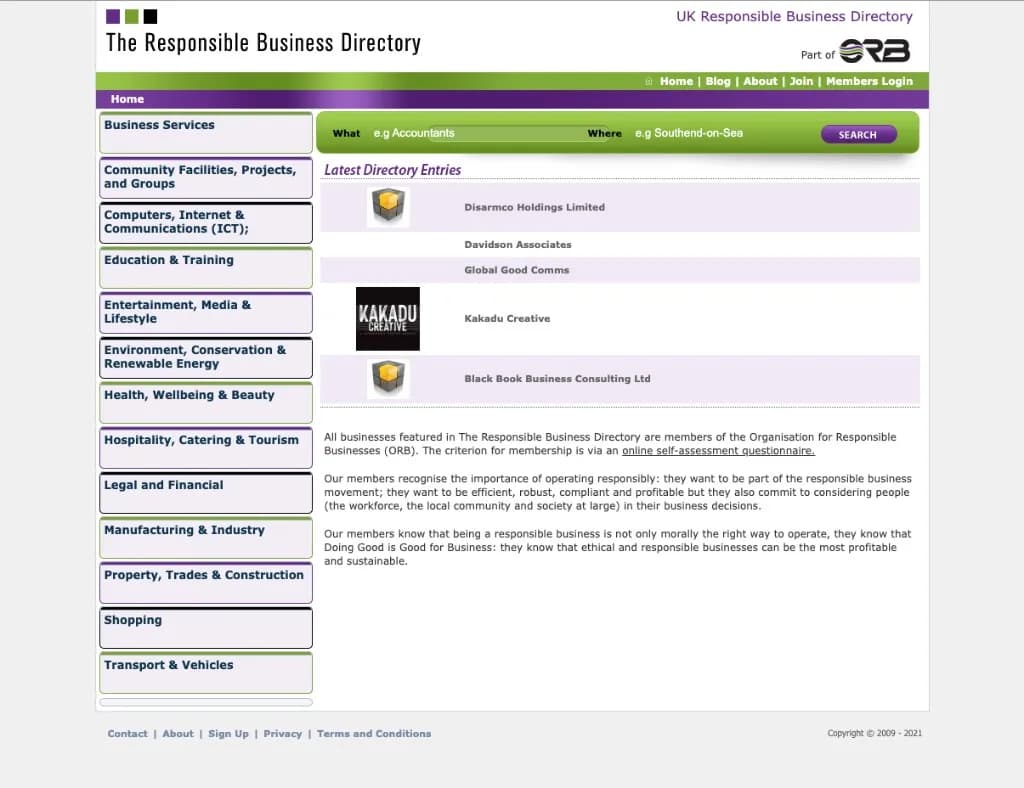Open Terms and Conditions in footer
Screen dimensions: 1024x788
[374, 734]
